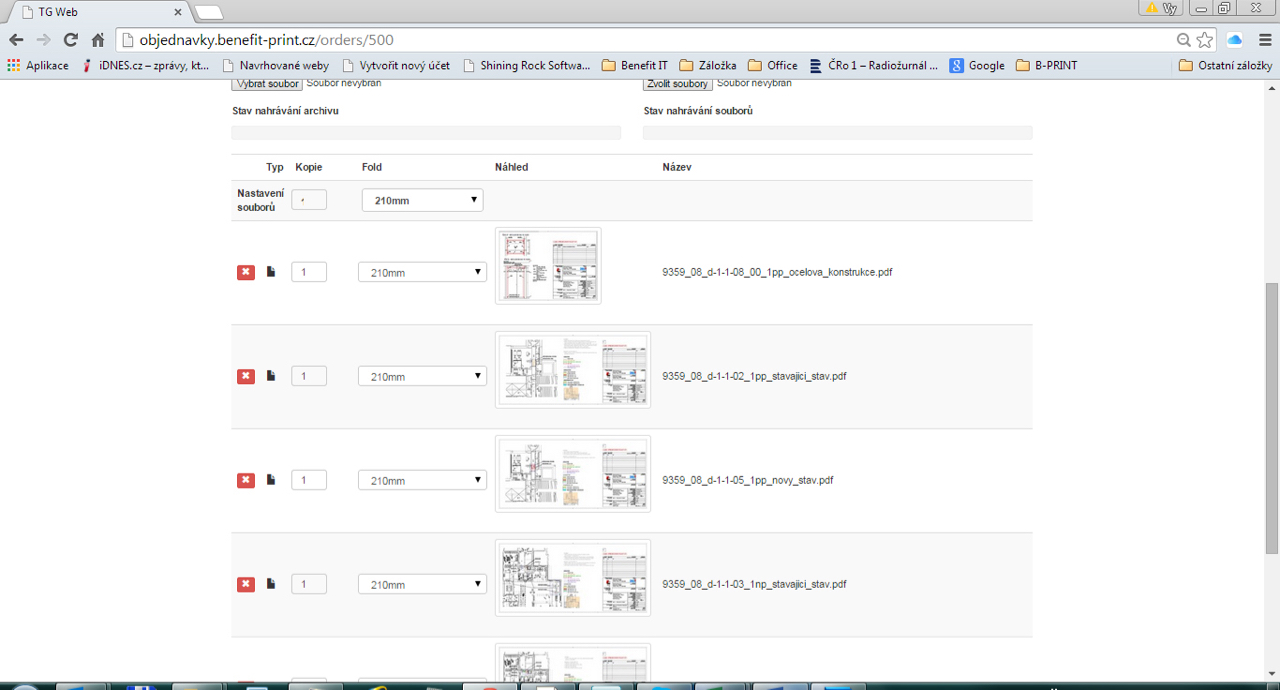Image resolution: width=1280 pixels, height=690 pixels.
Task: Open the Shining Rock Software bookmark
Action: [526, 65]
